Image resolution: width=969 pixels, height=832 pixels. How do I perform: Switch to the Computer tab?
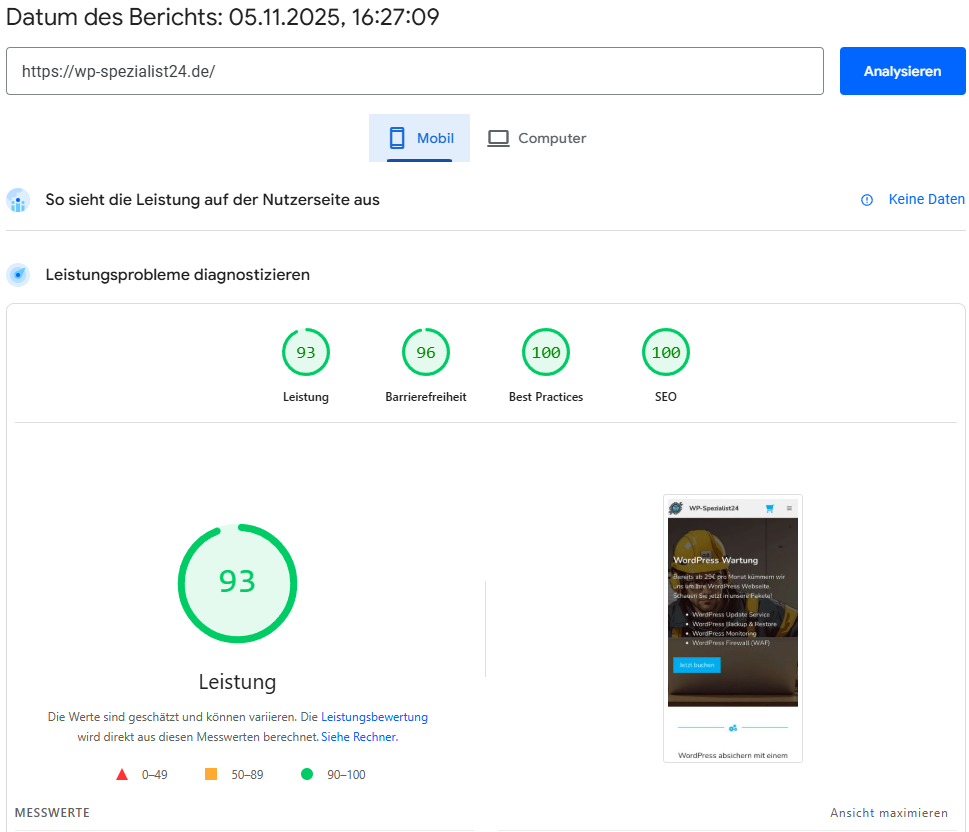(537, 137)
